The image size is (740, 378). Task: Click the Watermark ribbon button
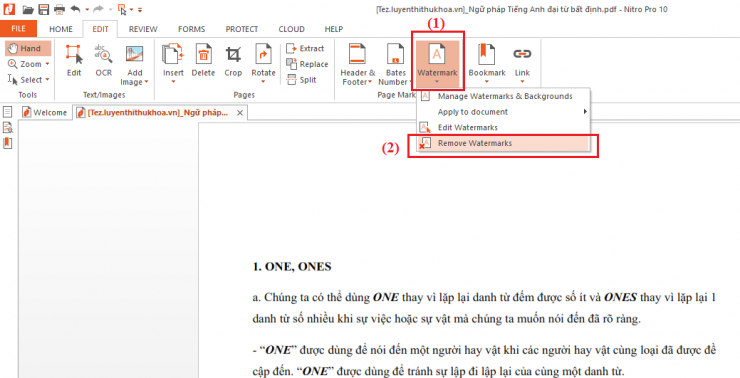[437, 64]
